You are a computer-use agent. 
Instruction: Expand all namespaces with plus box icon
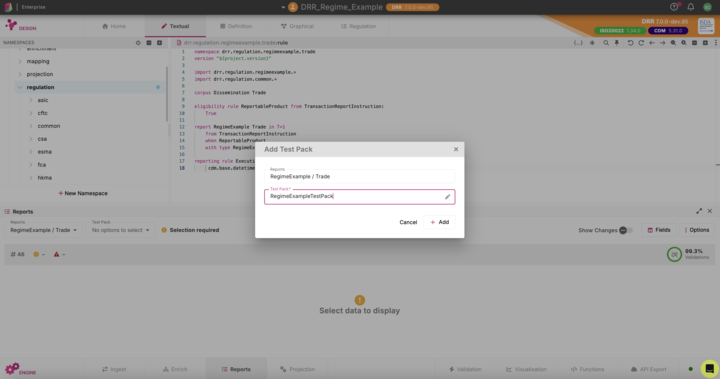point(159,43)
